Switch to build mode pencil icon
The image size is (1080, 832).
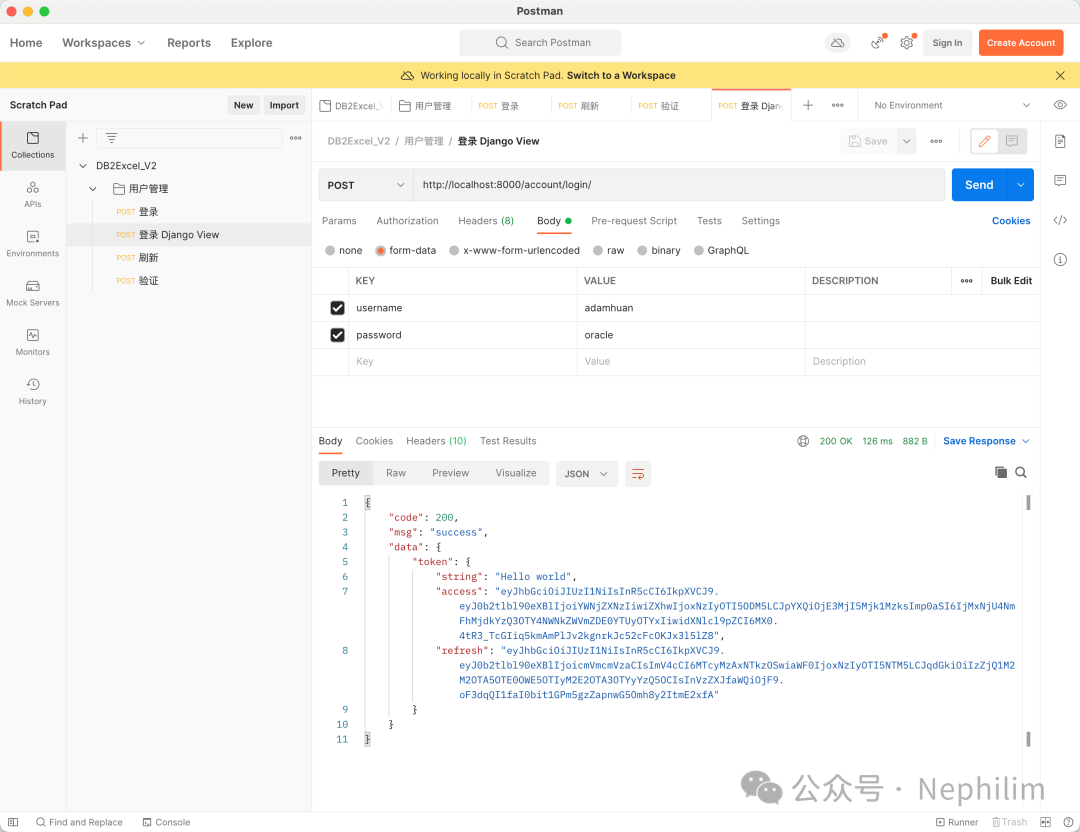pos(984,141)
